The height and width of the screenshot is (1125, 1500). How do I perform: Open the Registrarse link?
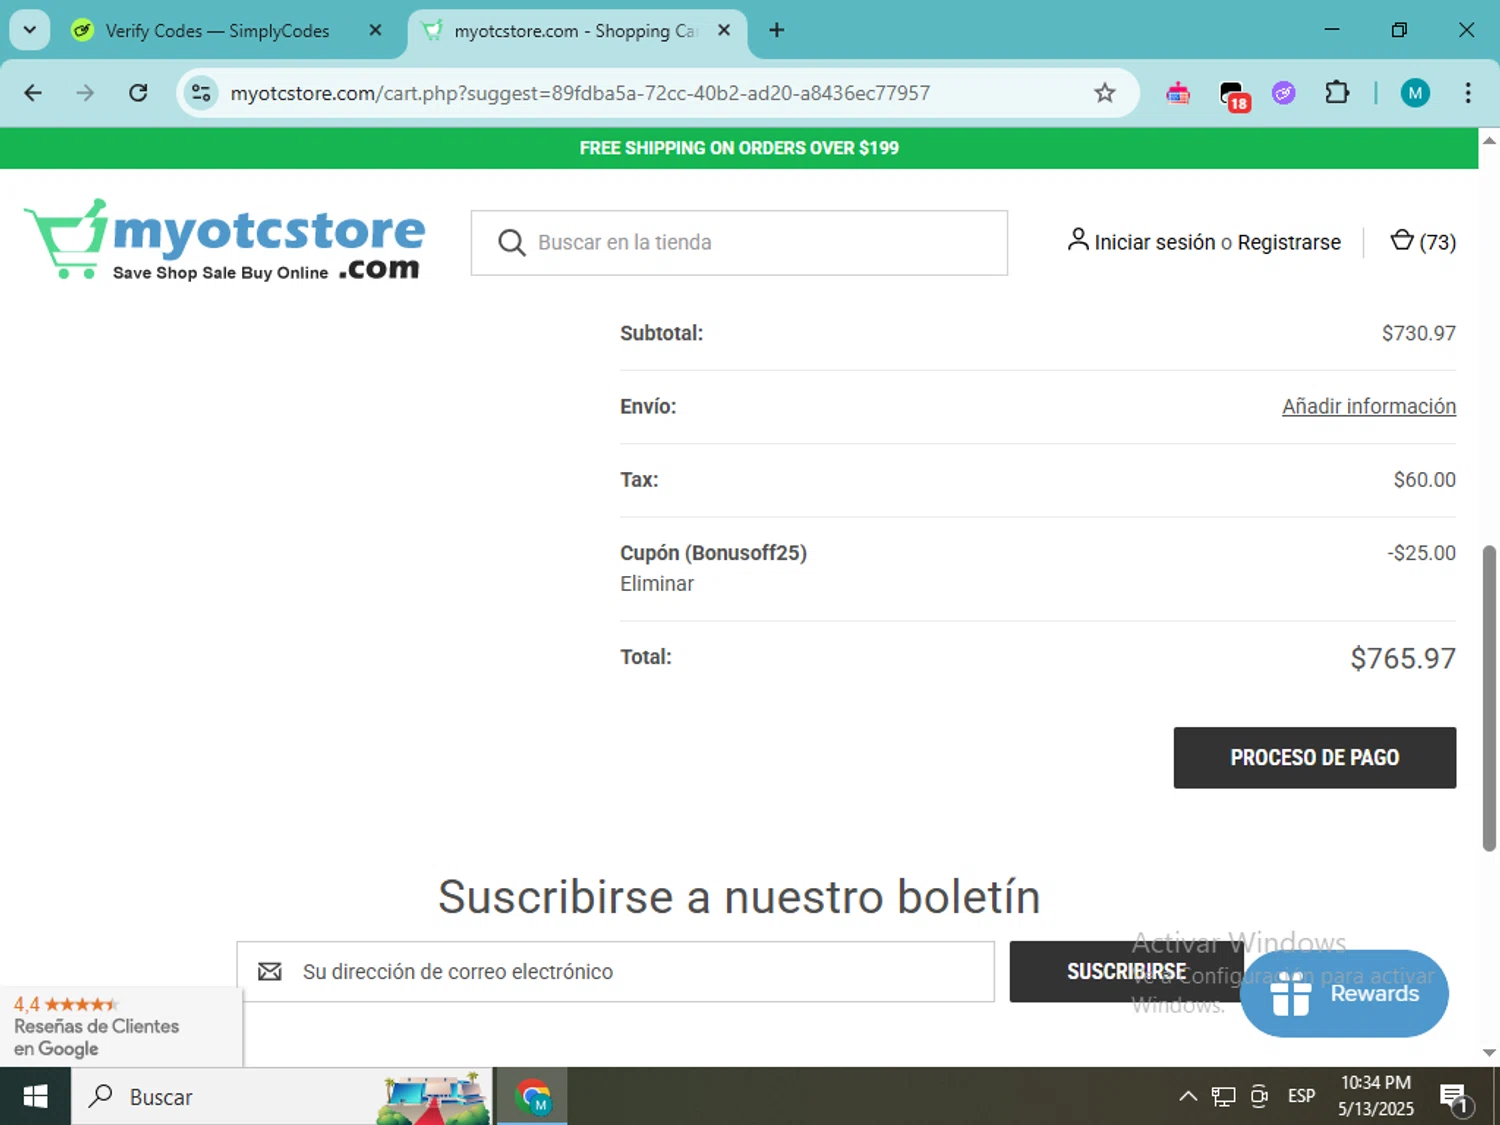tap(1289, 242)
